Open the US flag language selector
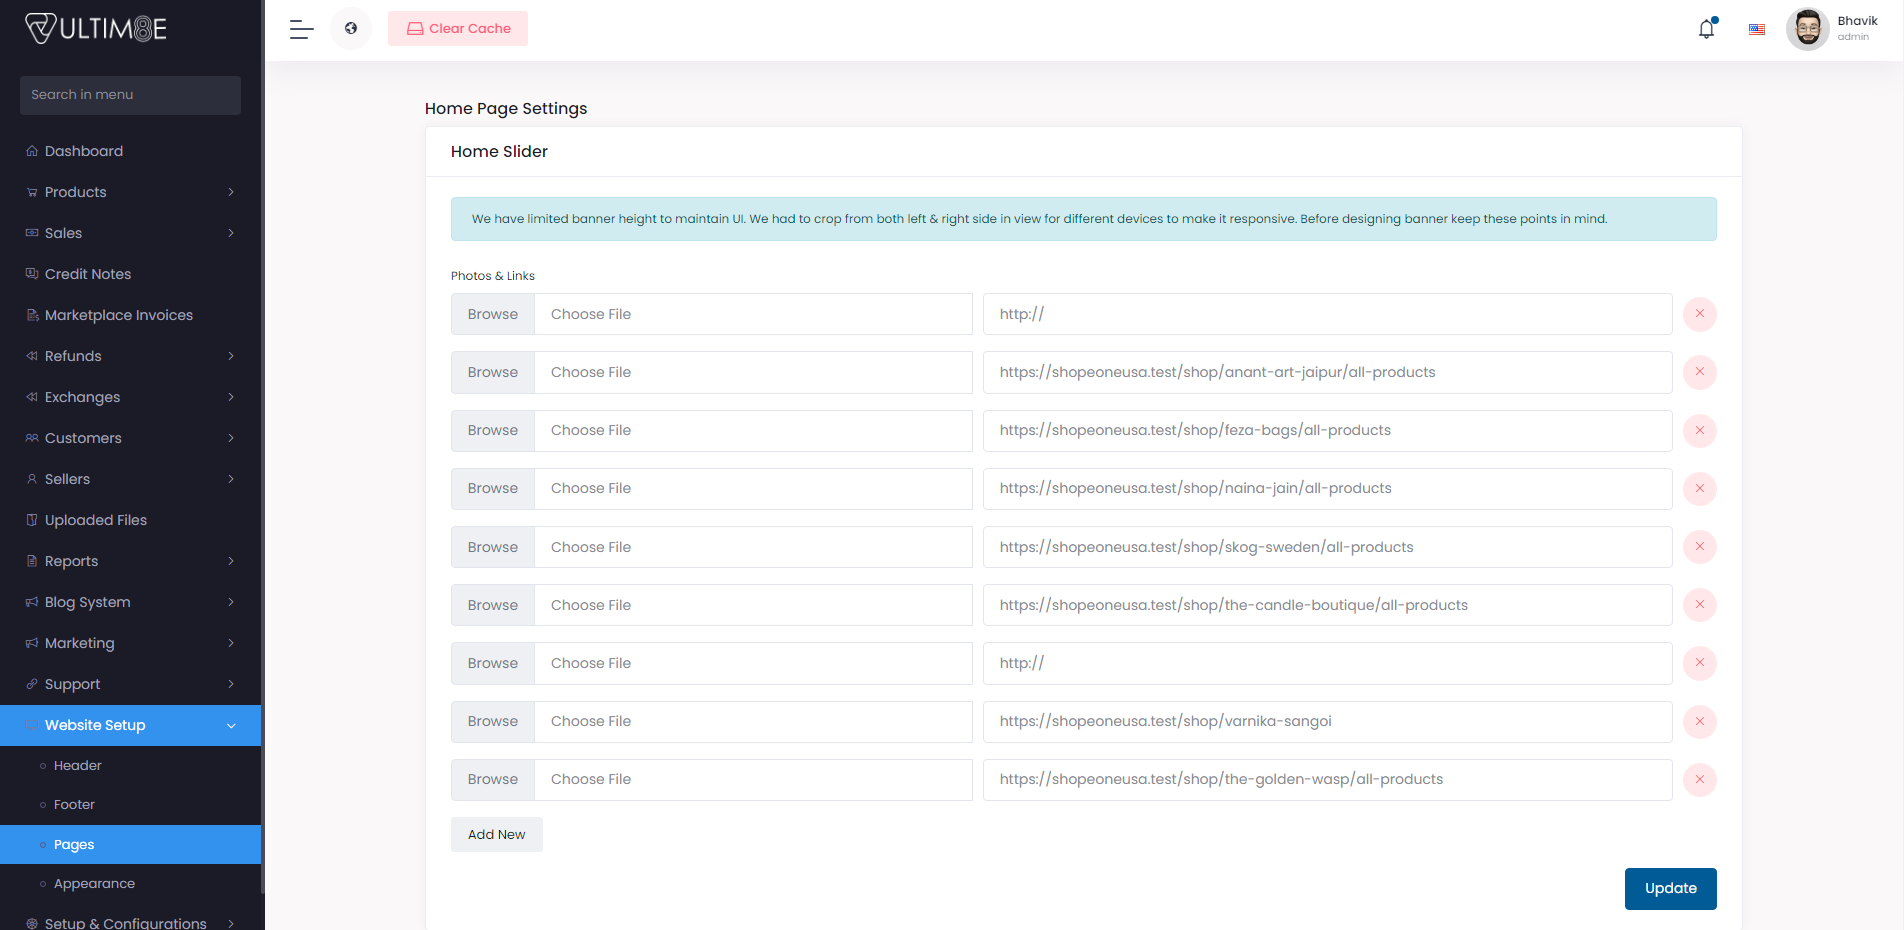This screenshot has height=930, width=1904. point(1756,29)
